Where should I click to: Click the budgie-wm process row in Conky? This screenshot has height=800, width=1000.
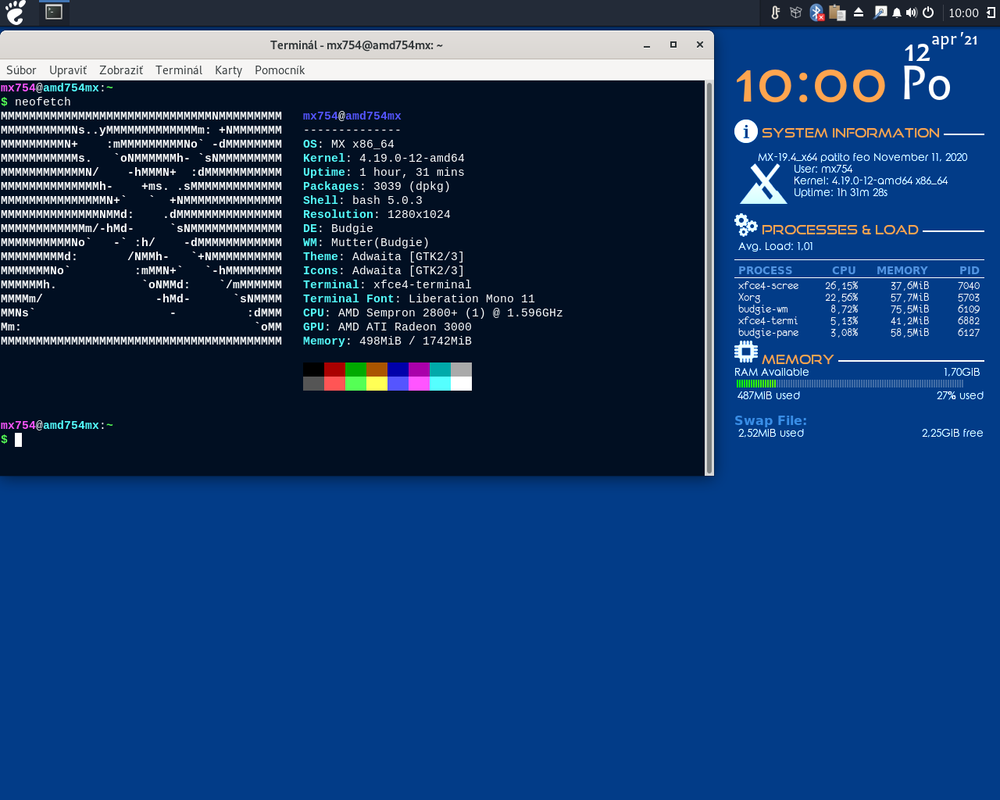[858, 309]
